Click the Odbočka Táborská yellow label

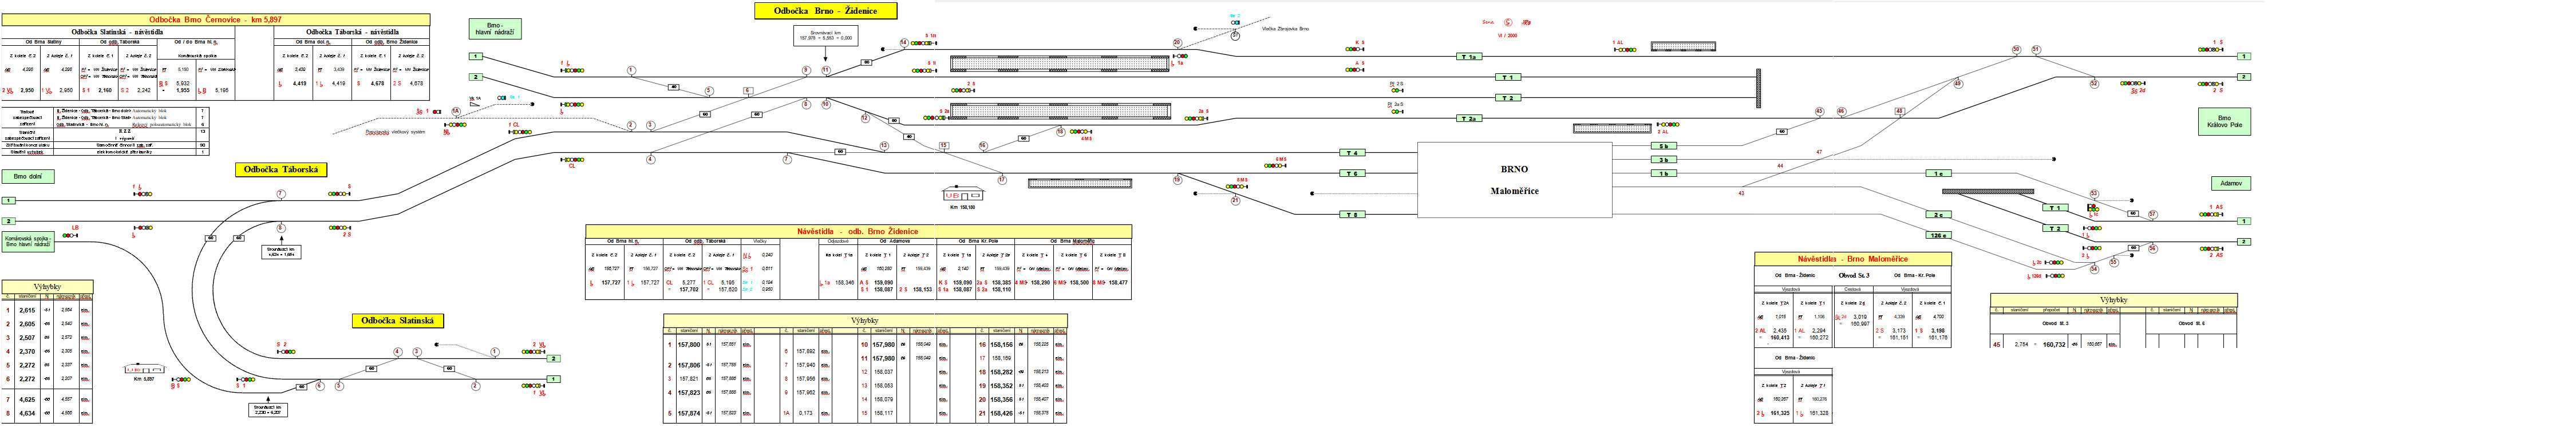tap(281, 170)
